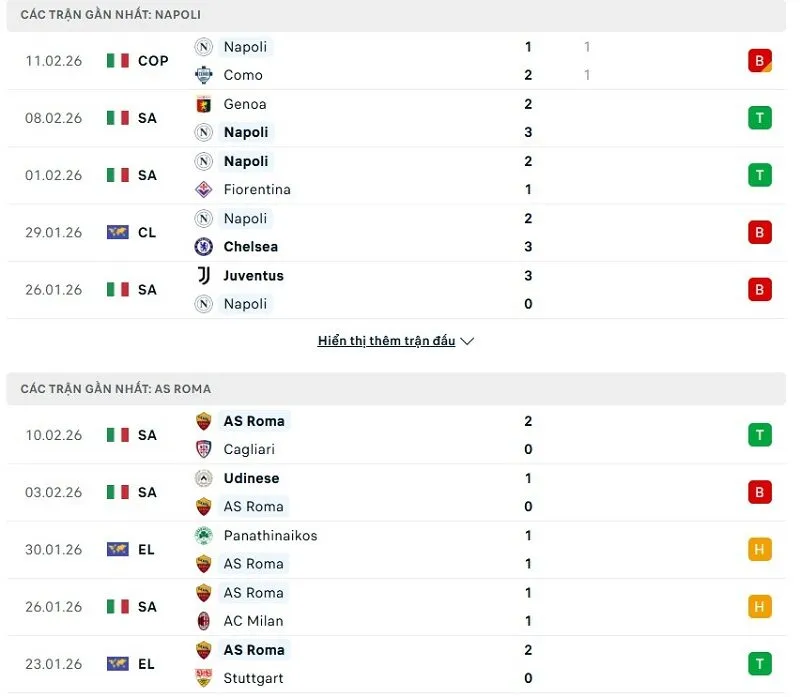Select the Como team crest
This screenshot has width=800, height=697.
[x=202, y=75]
